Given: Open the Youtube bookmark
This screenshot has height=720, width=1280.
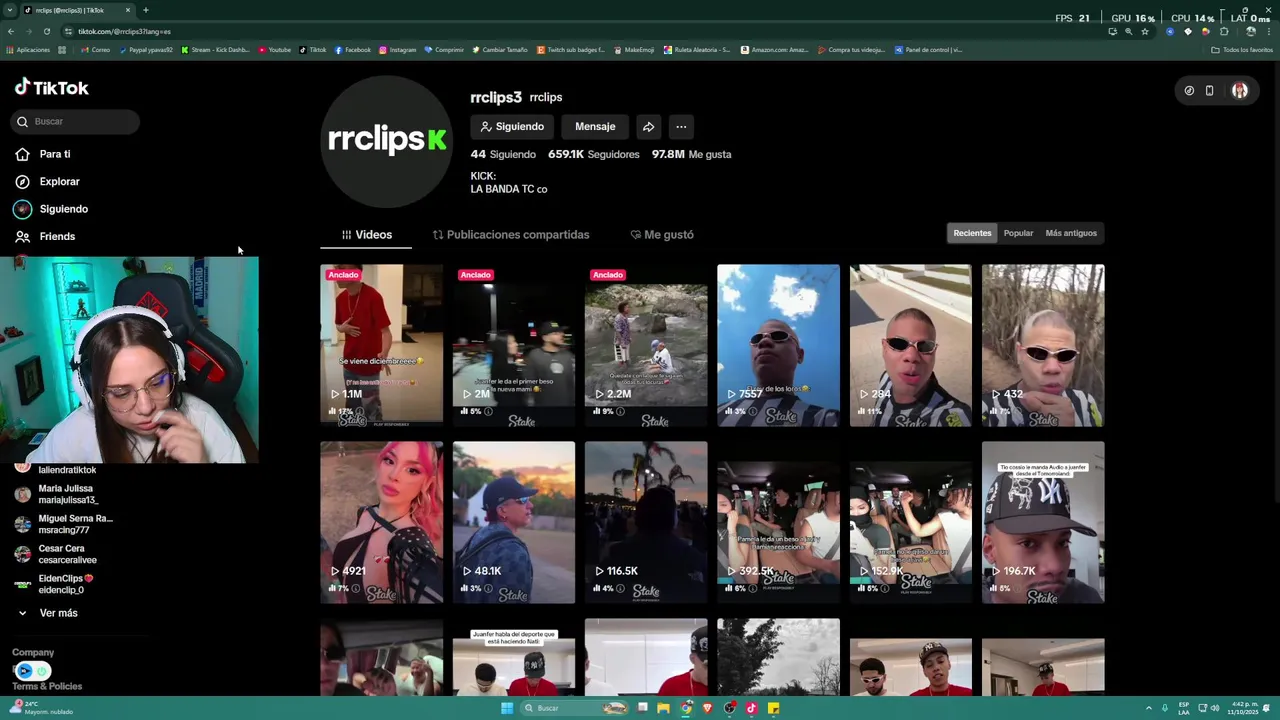Looking at the screenshot, I should point(275,50).
